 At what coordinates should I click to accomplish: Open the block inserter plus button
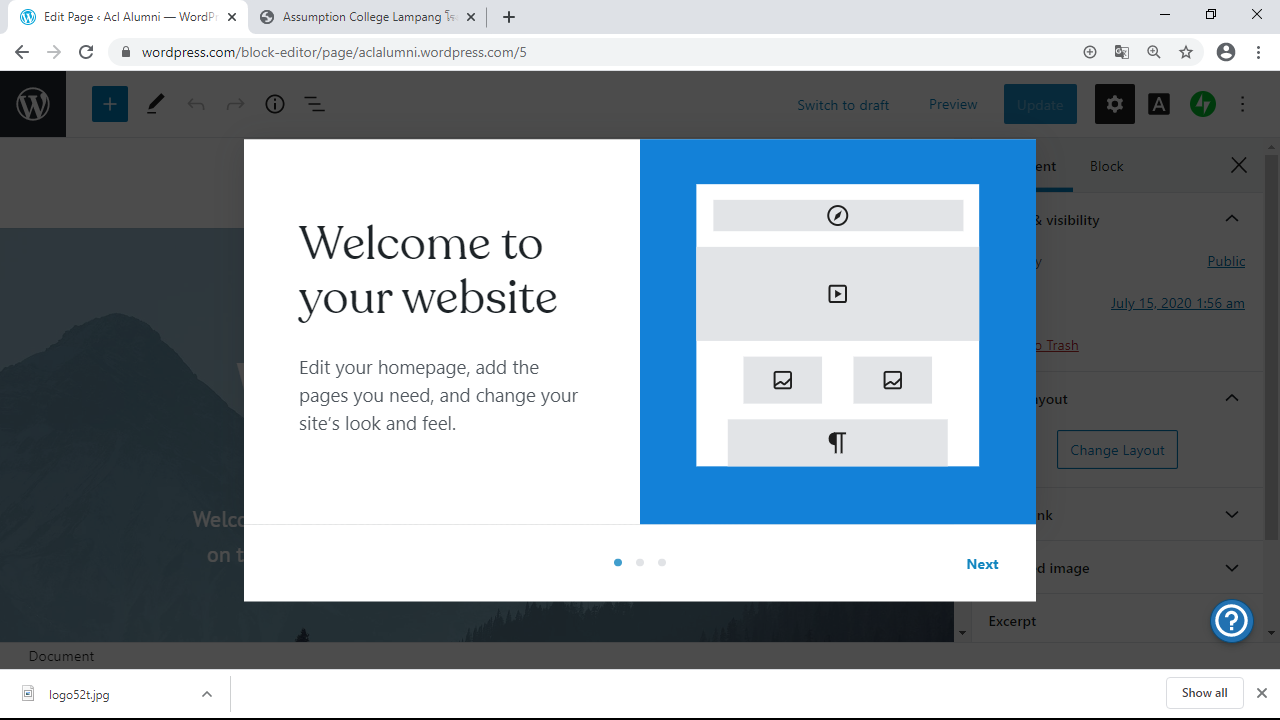110,104
